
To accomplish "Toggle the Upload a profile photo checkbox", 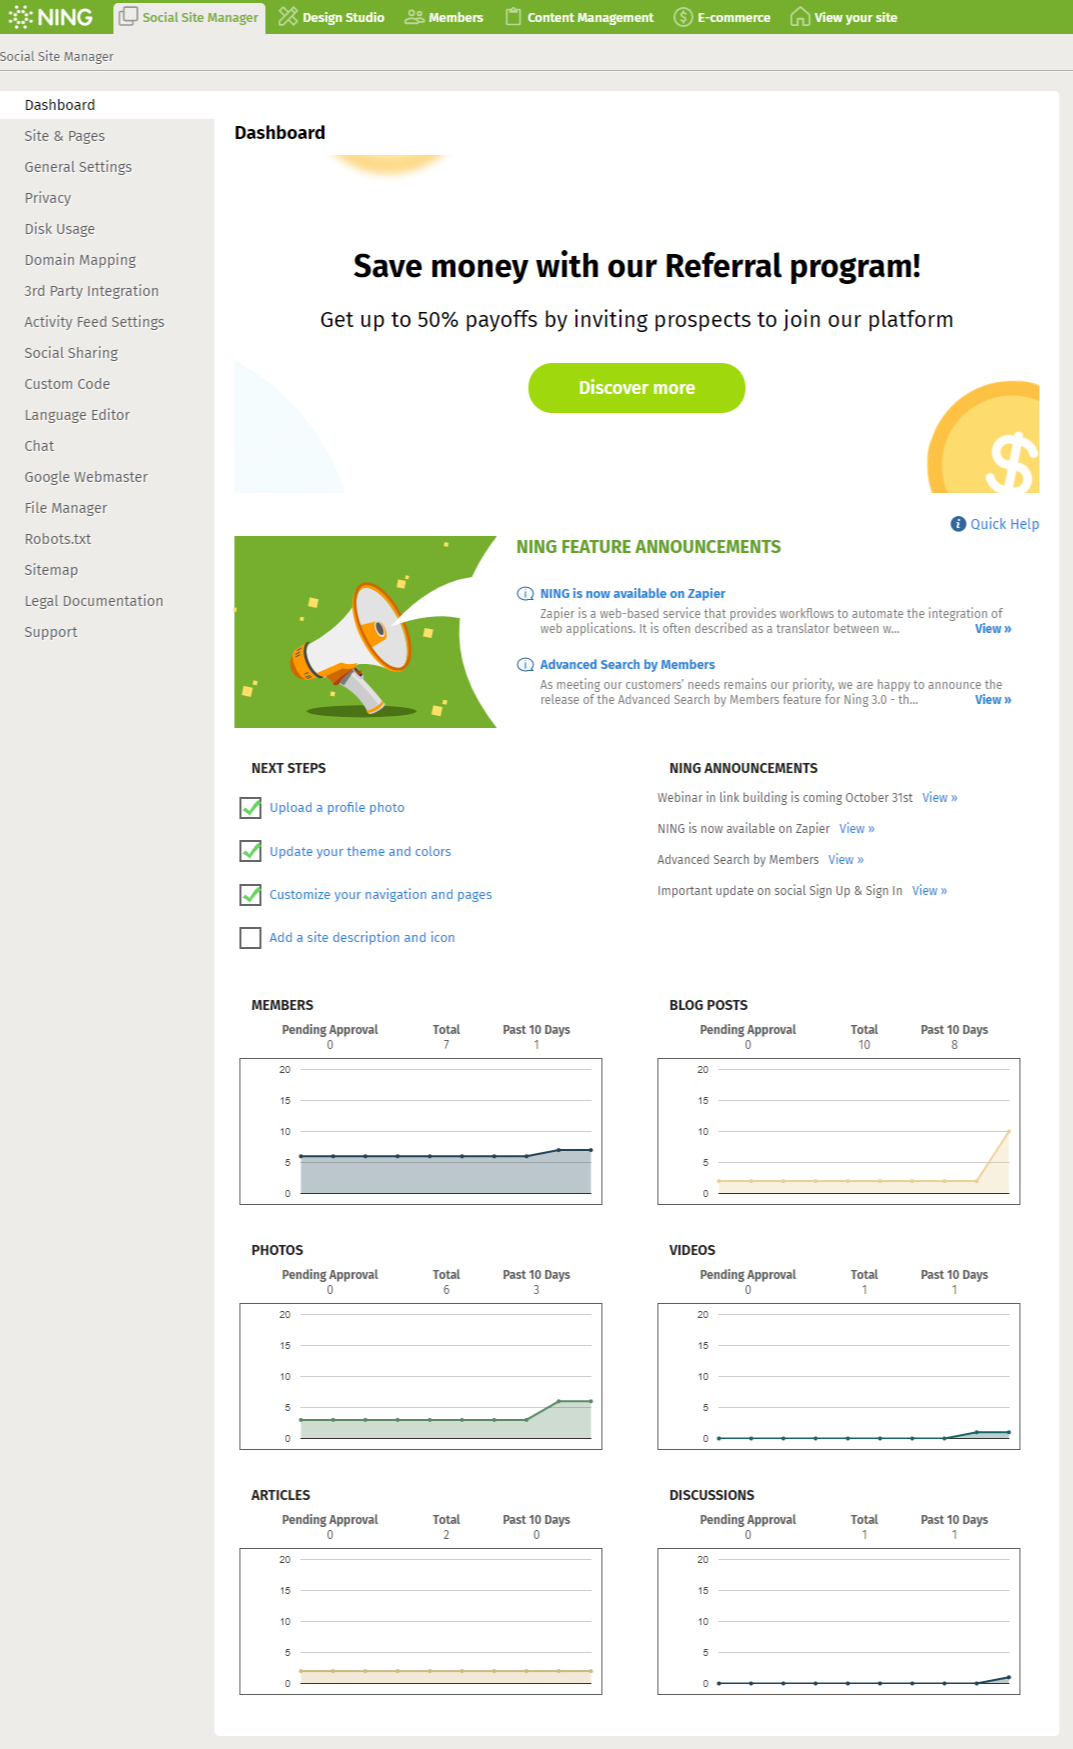I will 251,808.
